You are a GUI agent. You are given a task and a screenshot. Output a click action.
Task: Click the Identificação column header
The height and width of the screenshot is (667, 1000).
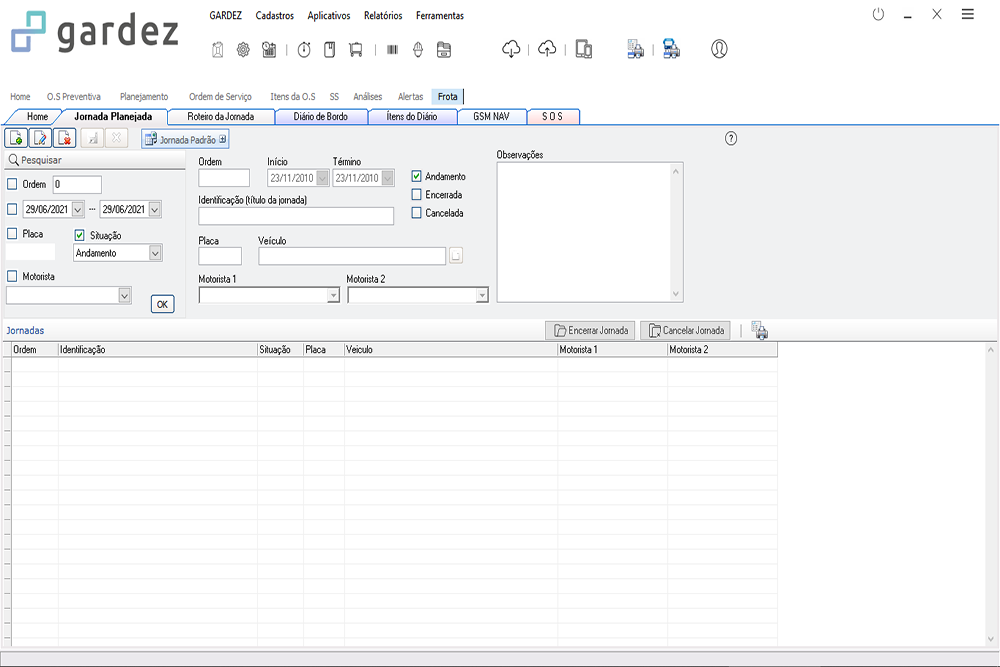pyautogui.click(x=158, y=349)
